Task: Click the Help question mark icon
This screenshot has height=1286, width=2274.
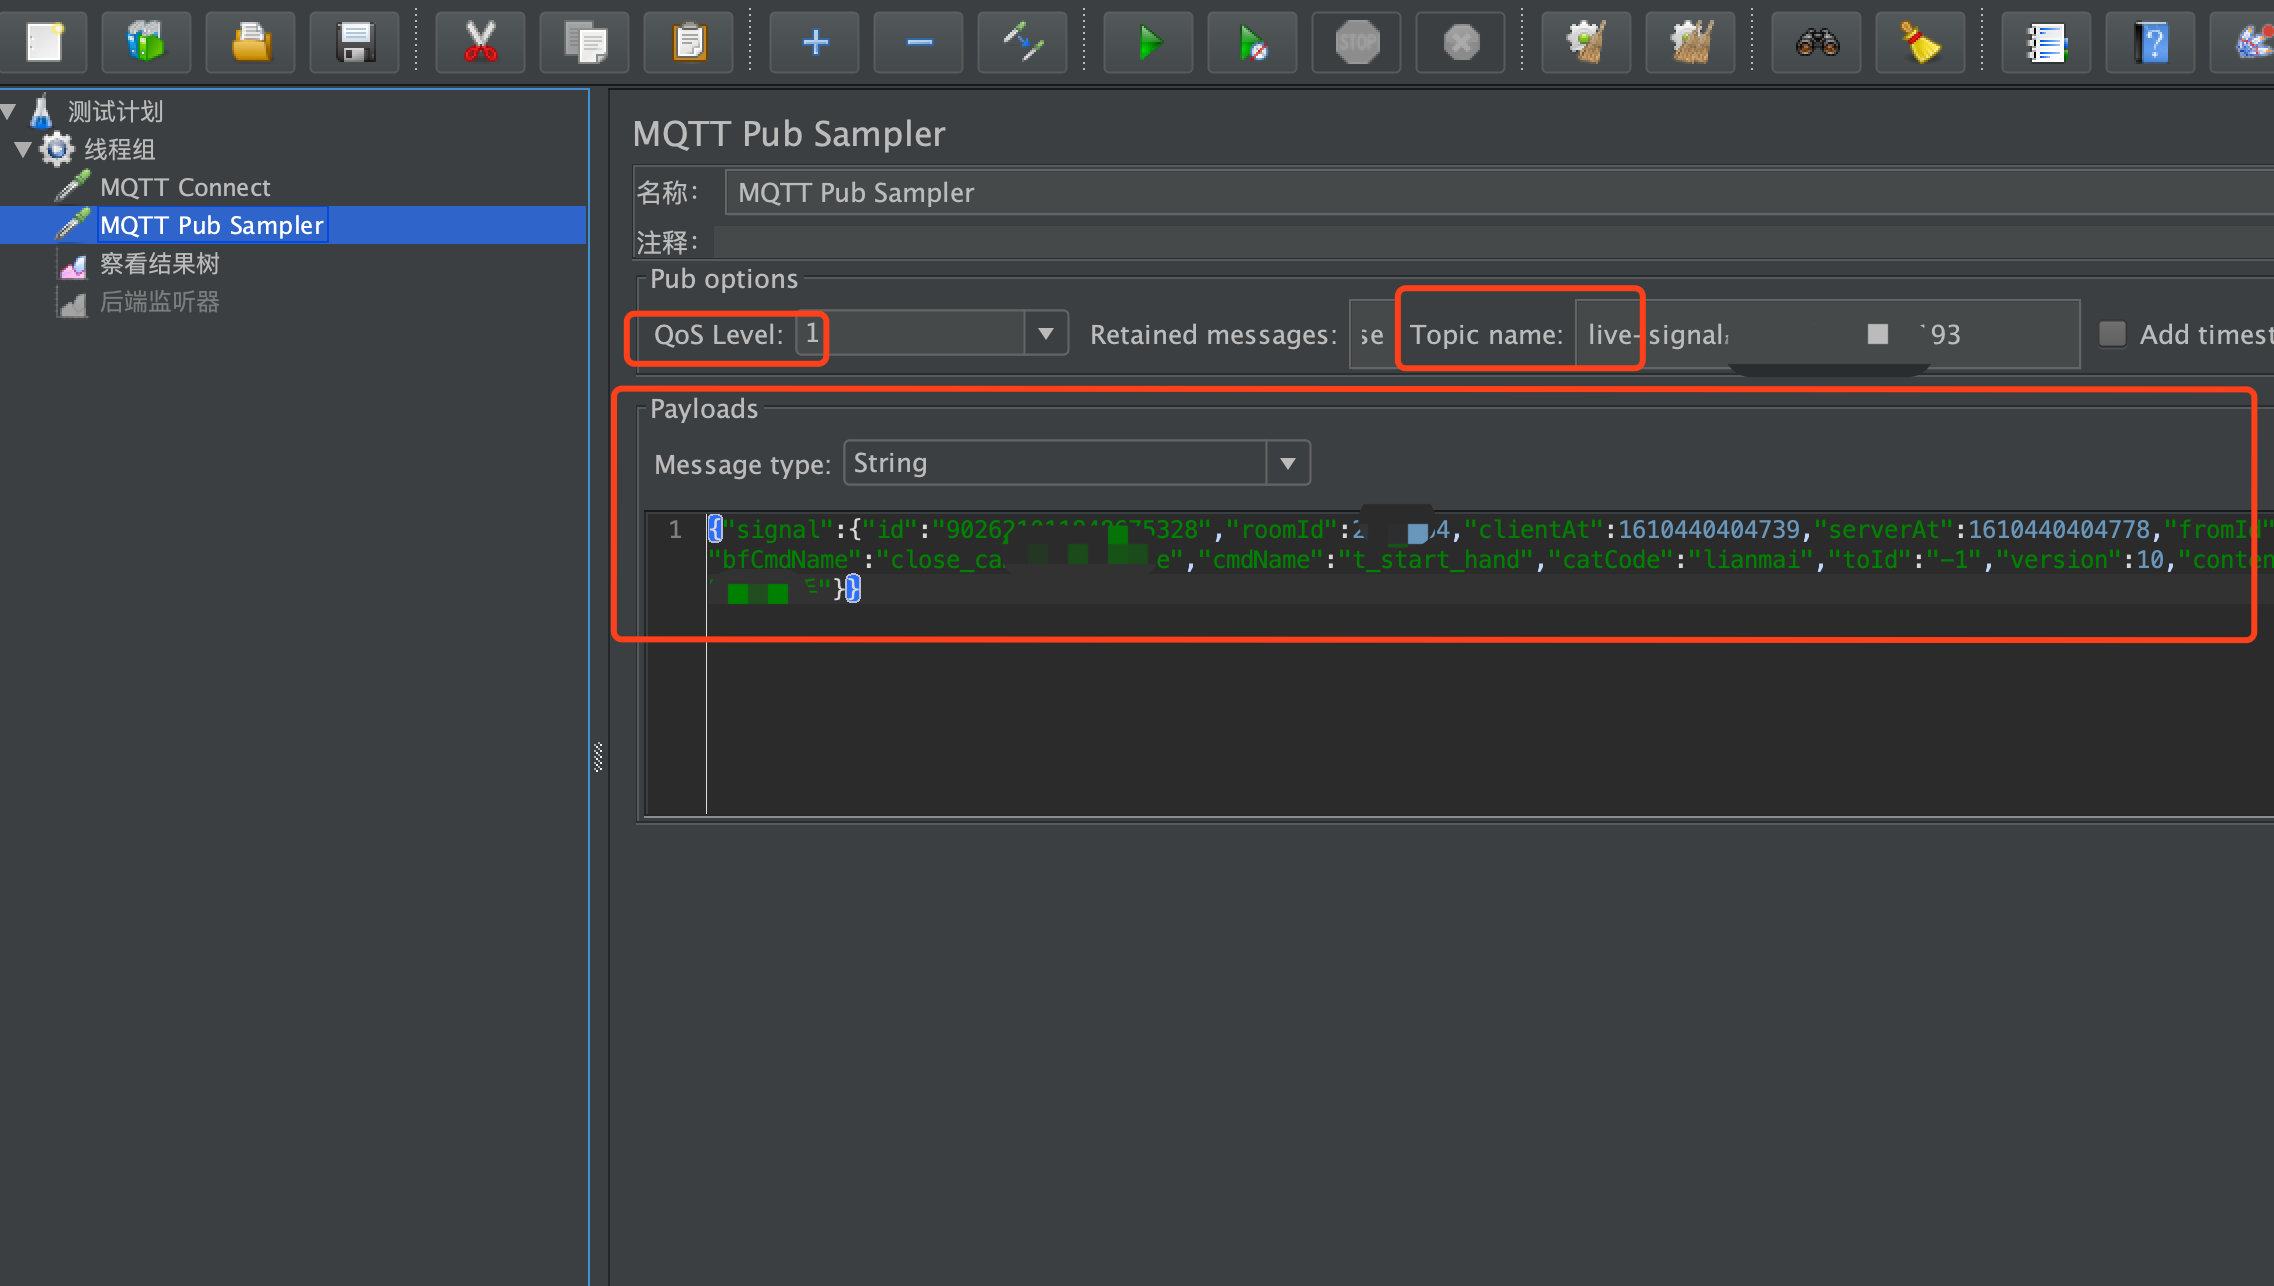Action: [2150, 42]
